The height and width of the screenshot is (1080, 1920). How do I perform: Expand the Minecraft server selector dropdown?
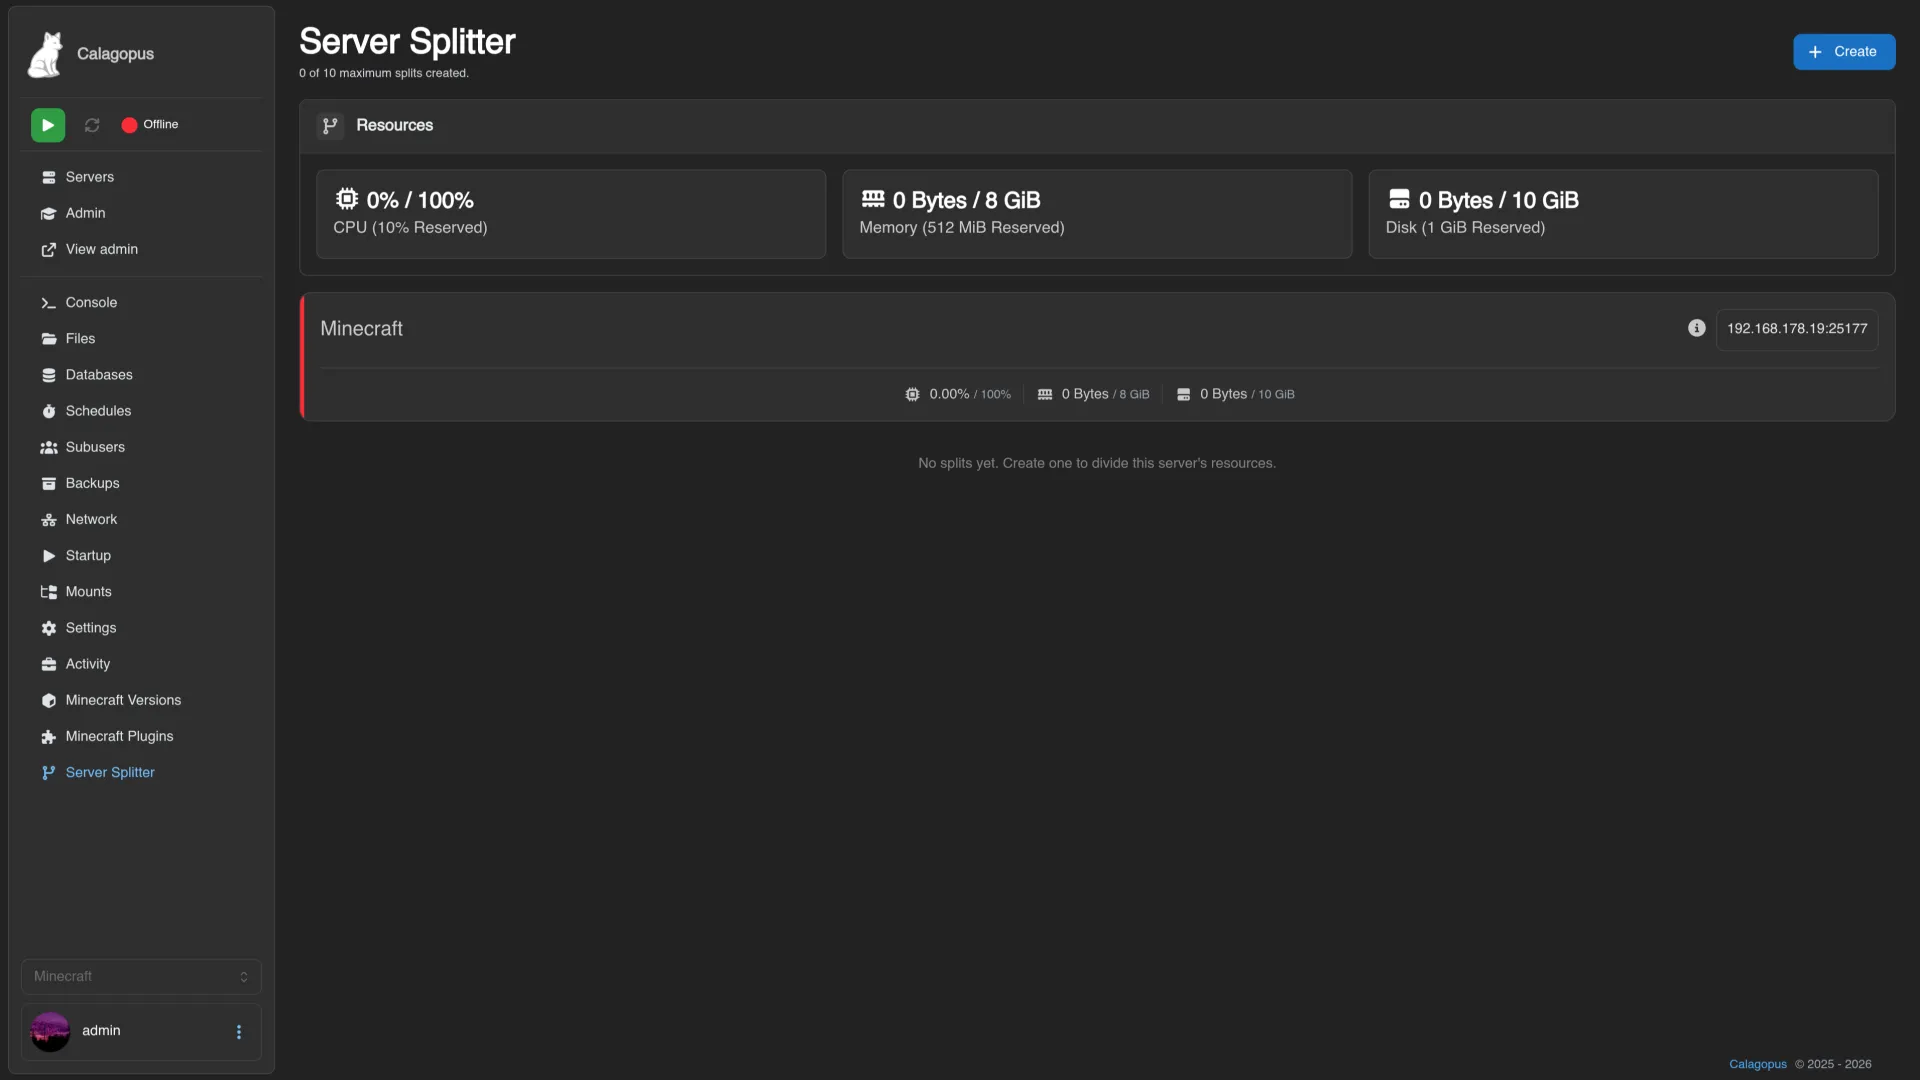pyautogui.click(x=141, y=976)
